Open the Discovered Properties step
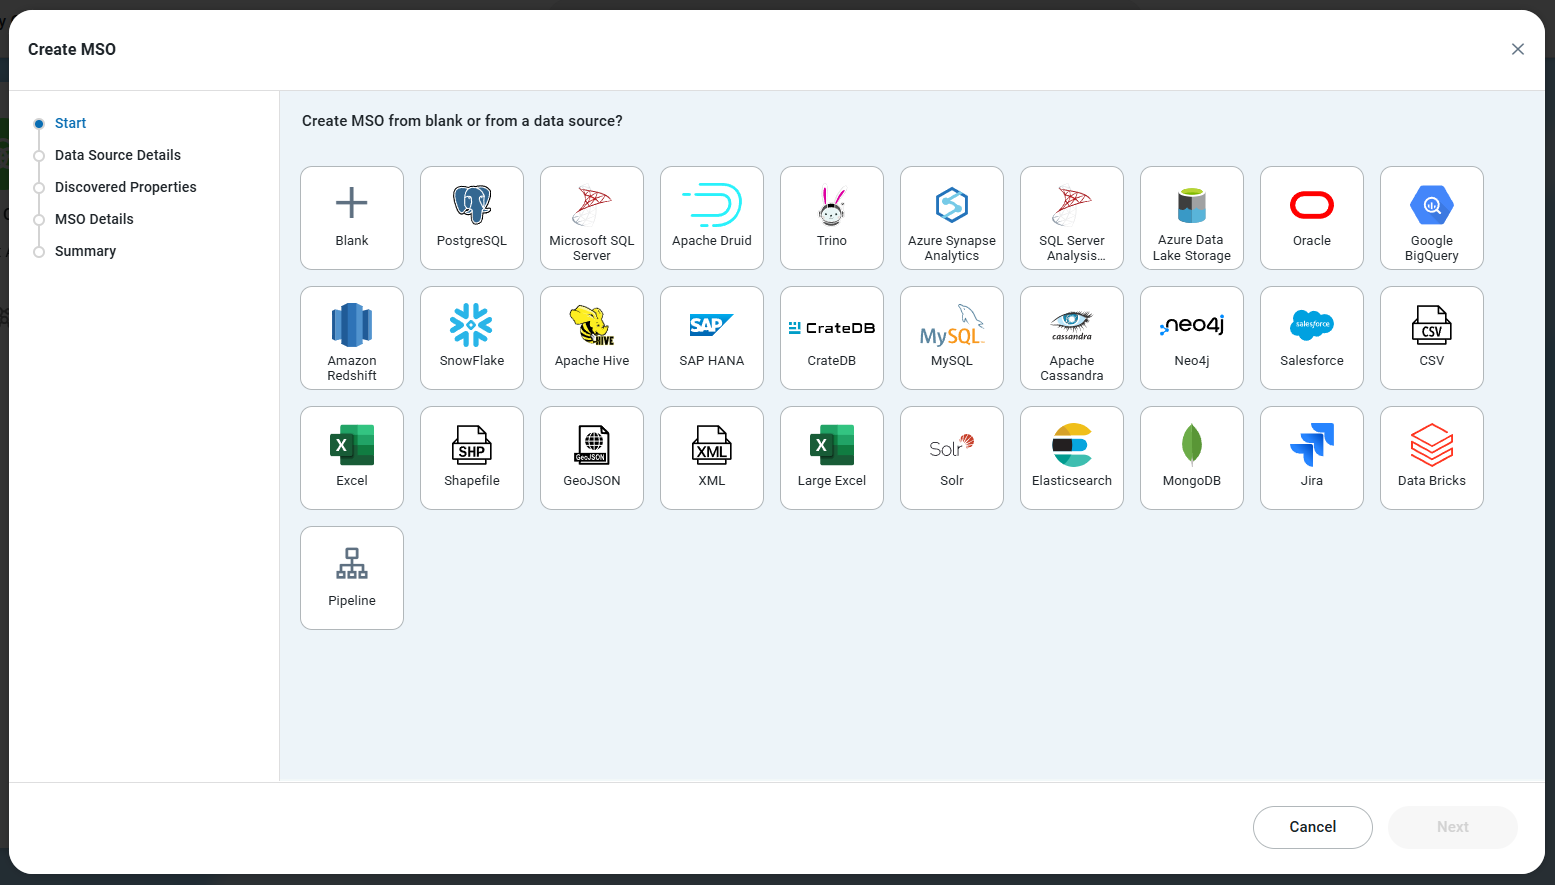 126,187
